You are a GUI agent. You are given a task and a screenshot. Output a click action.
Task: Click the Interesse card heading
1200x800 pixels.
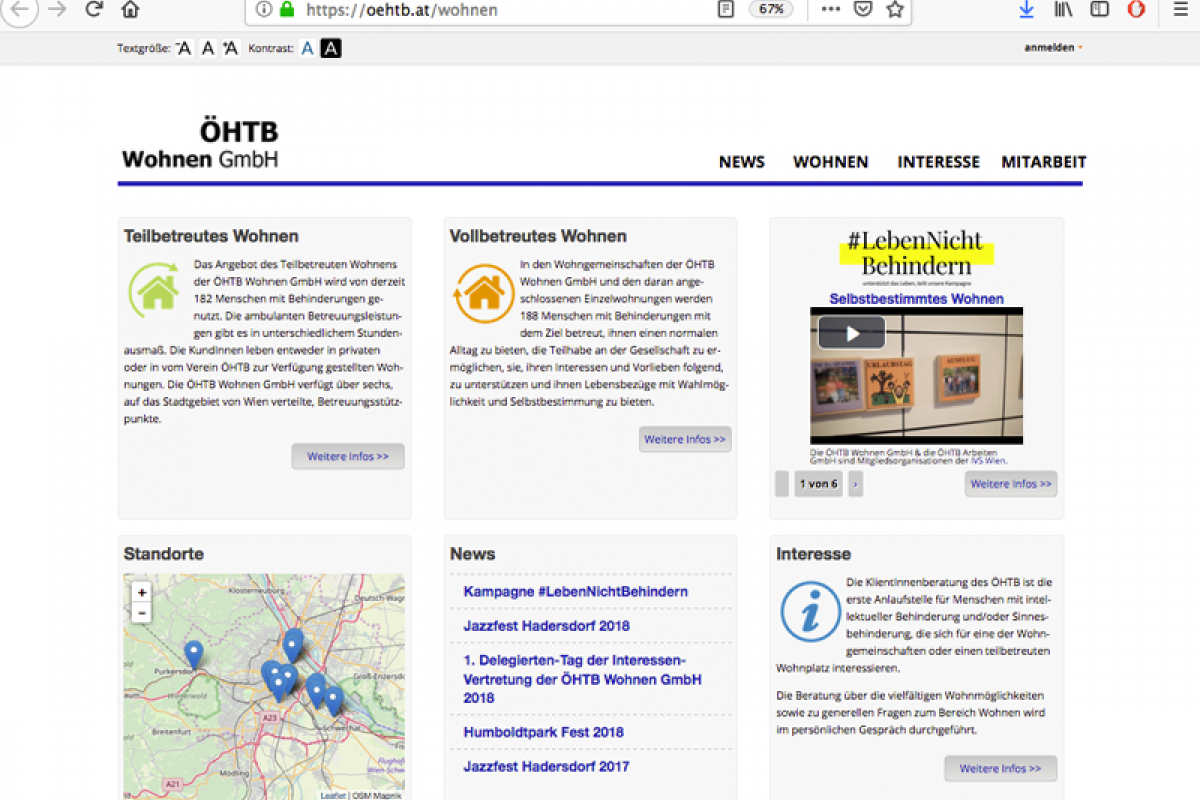click(x=814, y=554)
